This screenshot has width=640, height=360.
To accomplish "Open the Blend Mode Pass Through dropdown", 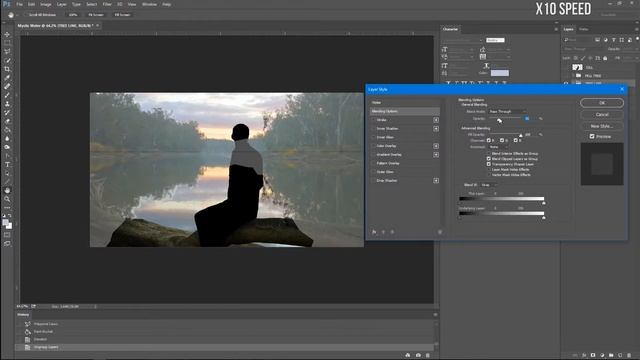I will [507, 111].
